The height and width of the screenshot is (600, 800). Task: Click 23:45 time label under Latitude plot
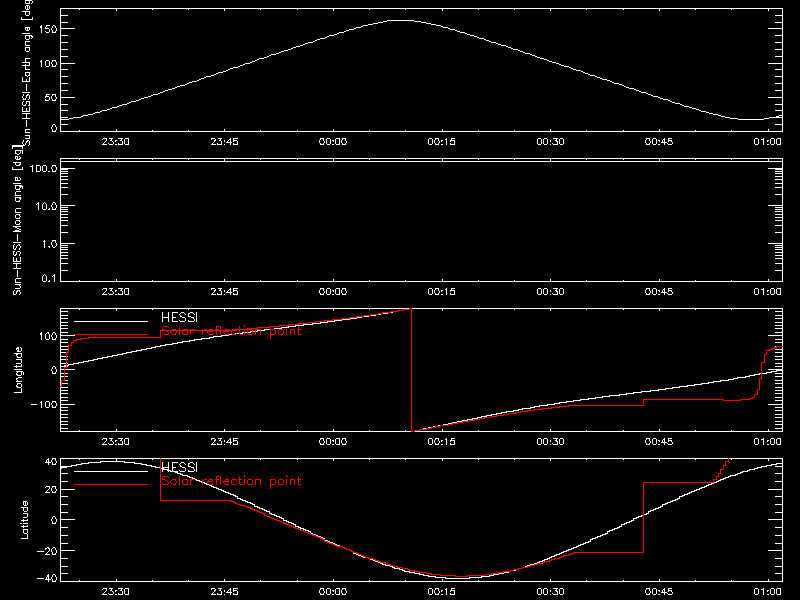click(224, 591)
